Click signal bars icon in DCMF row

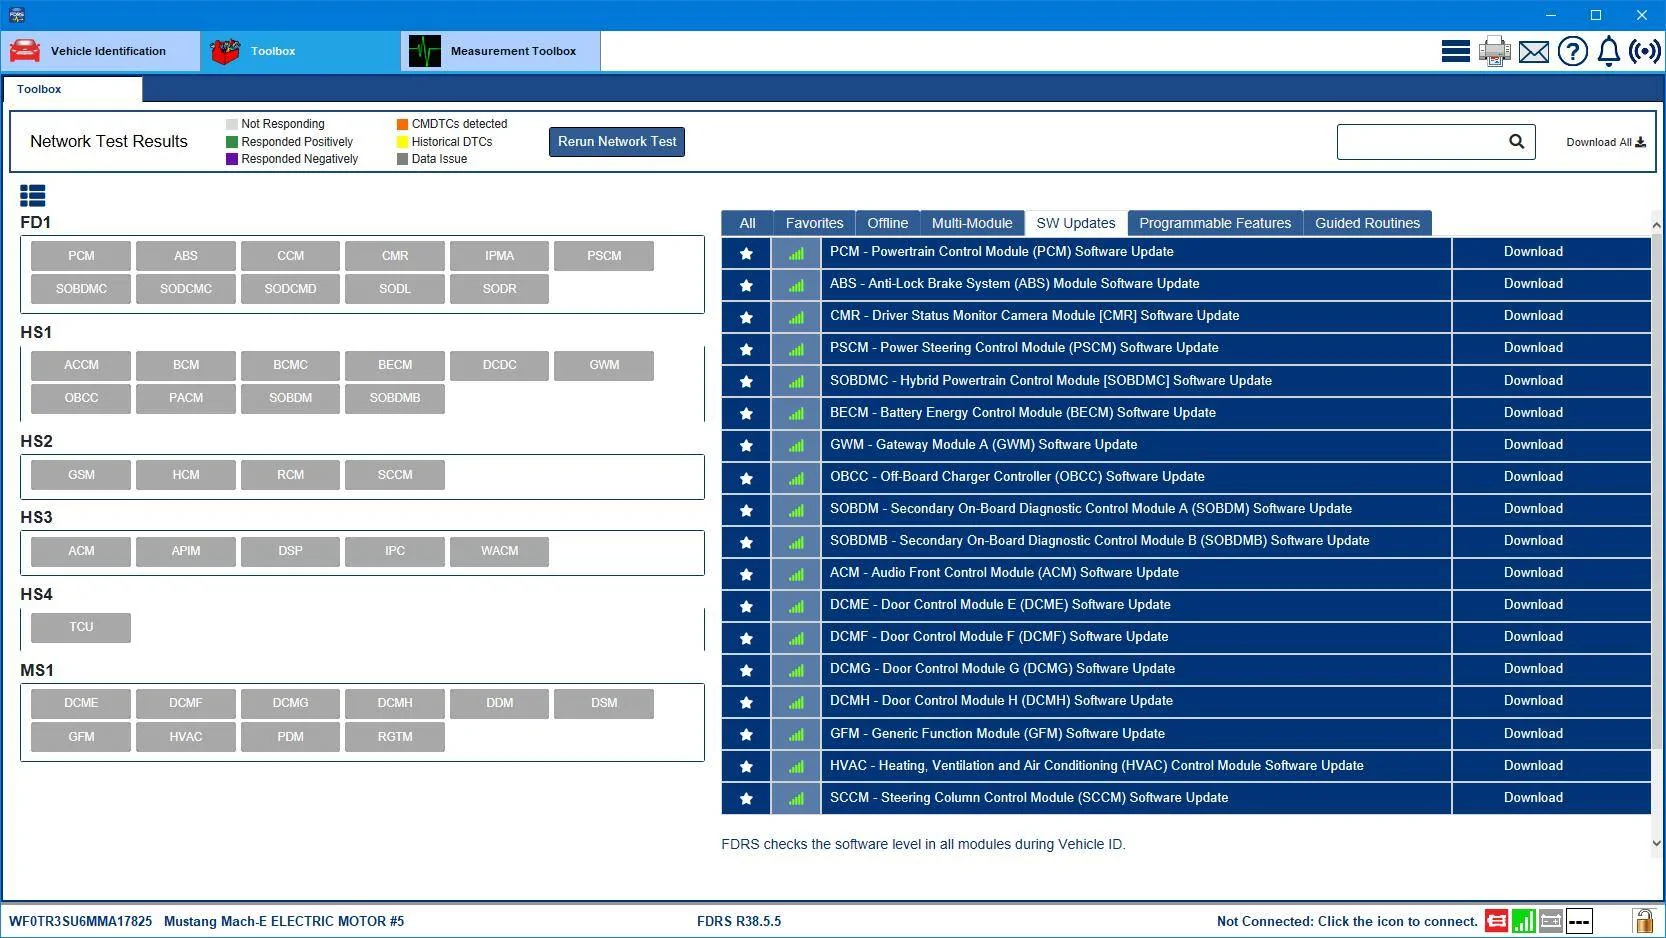point(796,638)
